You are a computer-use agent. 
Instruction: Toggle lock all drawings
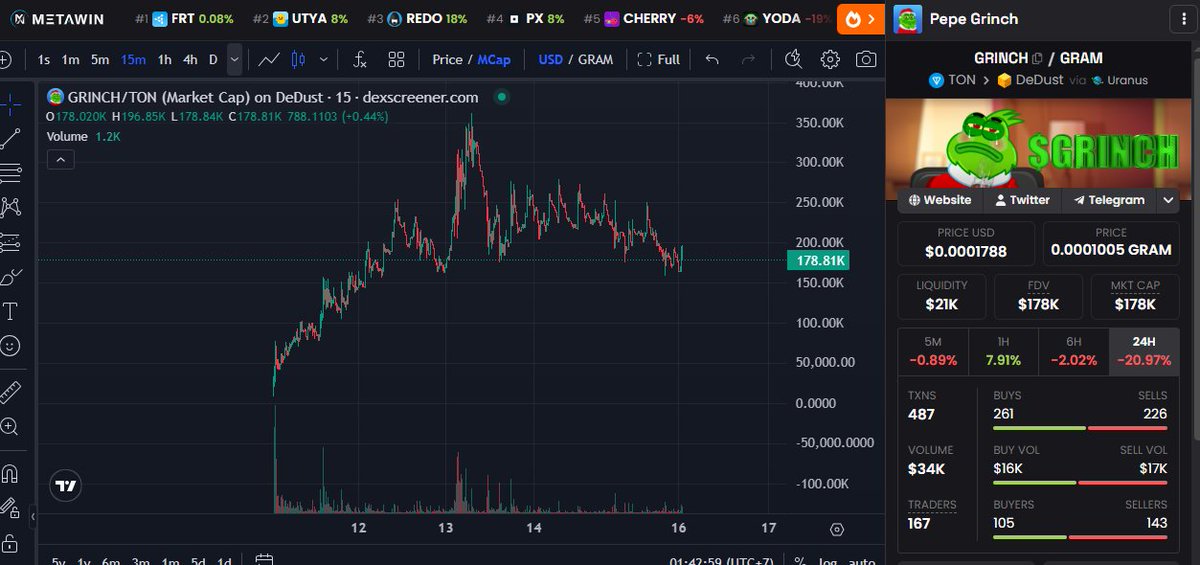9,543
